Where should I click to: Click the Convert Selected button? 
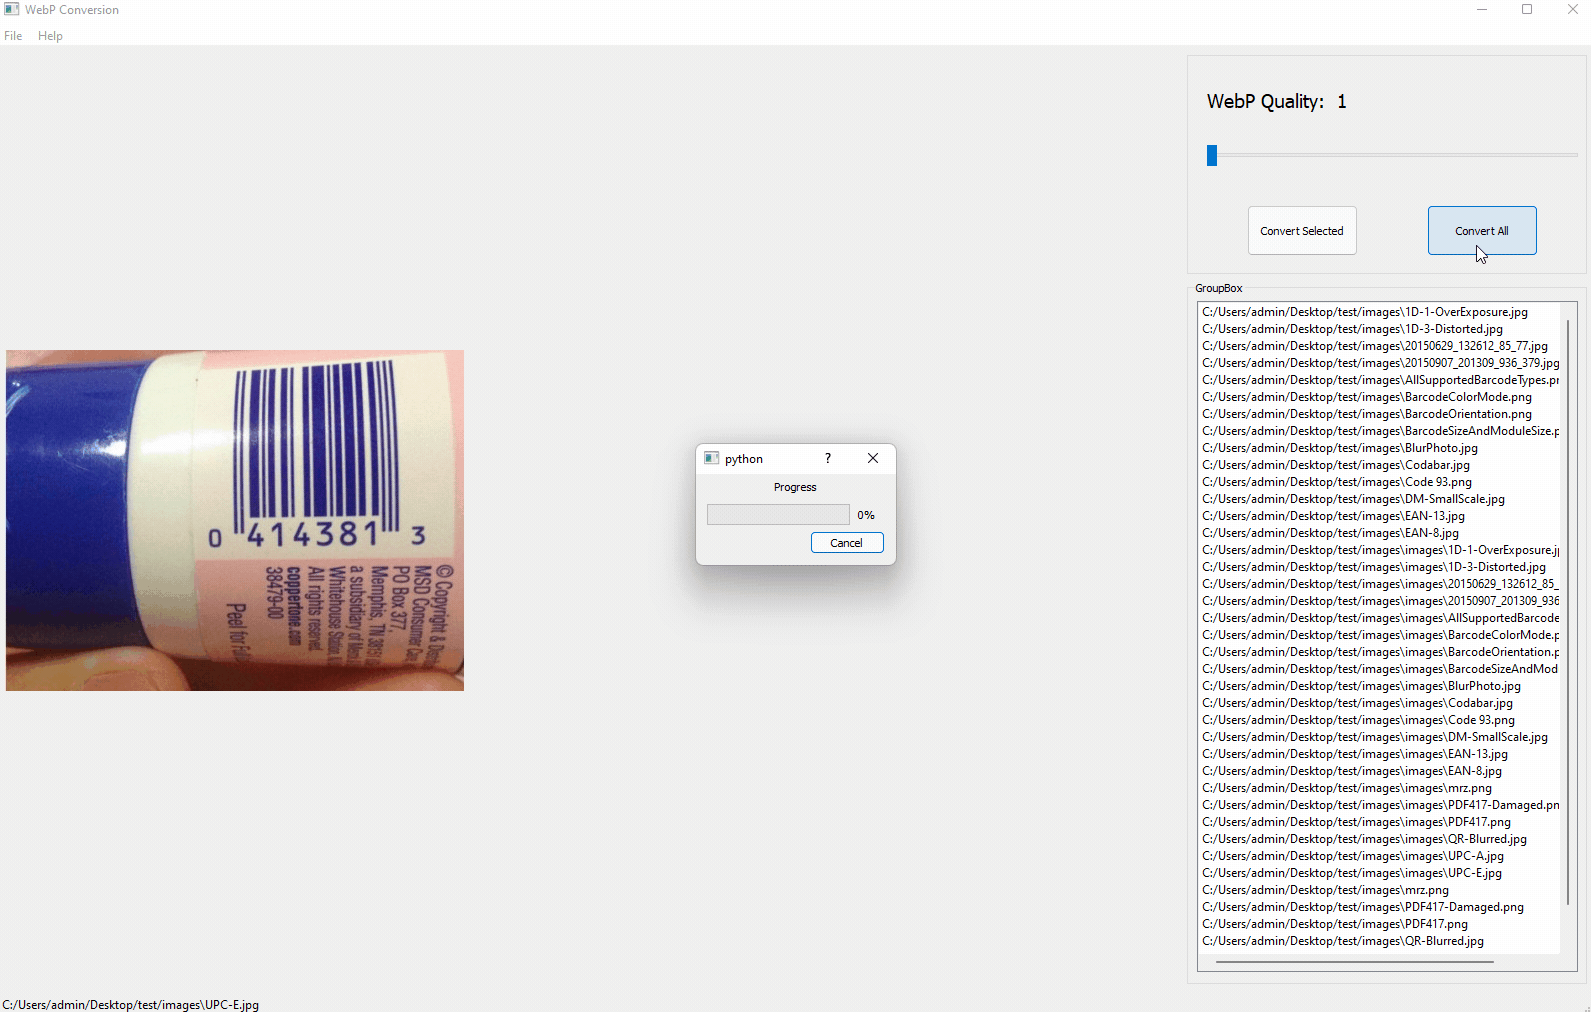tap(1301, 231)
